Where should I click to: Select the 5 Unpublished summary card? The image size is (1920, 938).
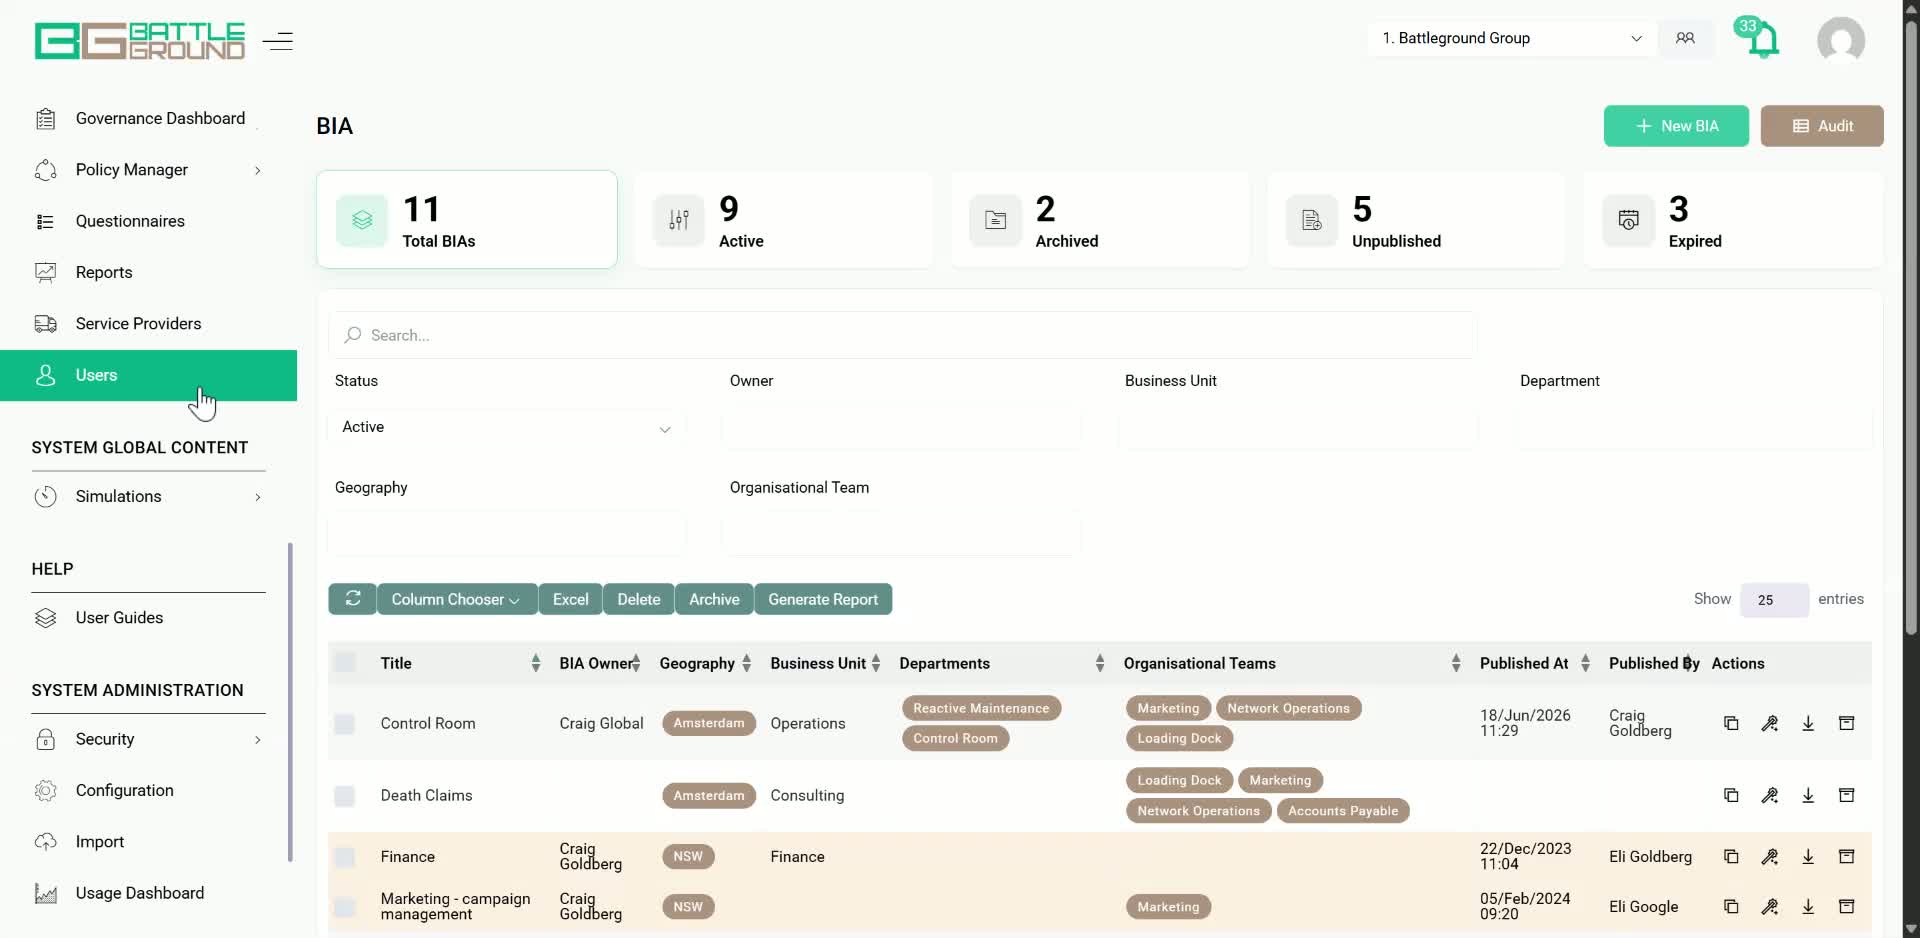[1416, 220]
